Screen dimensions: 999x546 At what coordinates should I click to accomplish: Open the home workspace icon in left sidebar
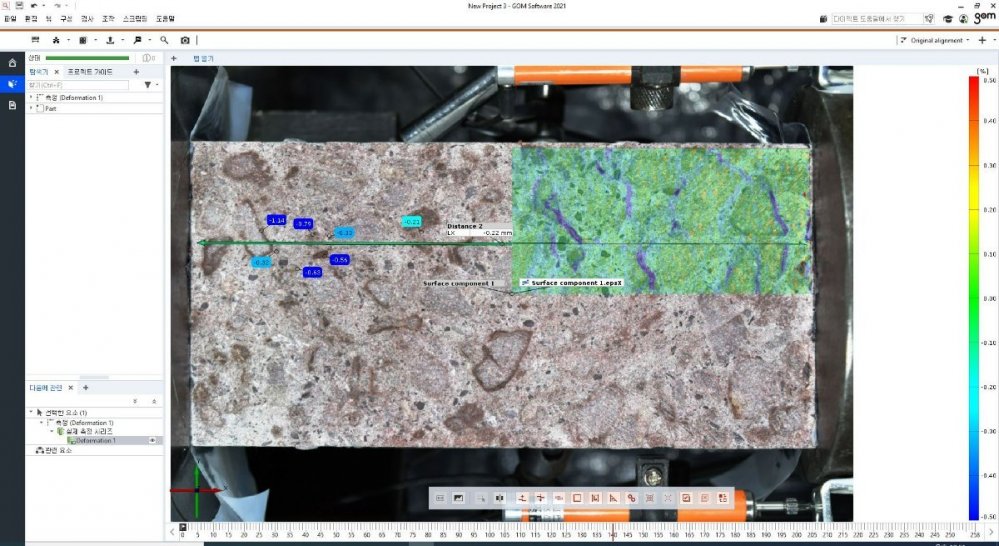pos(12,63)
